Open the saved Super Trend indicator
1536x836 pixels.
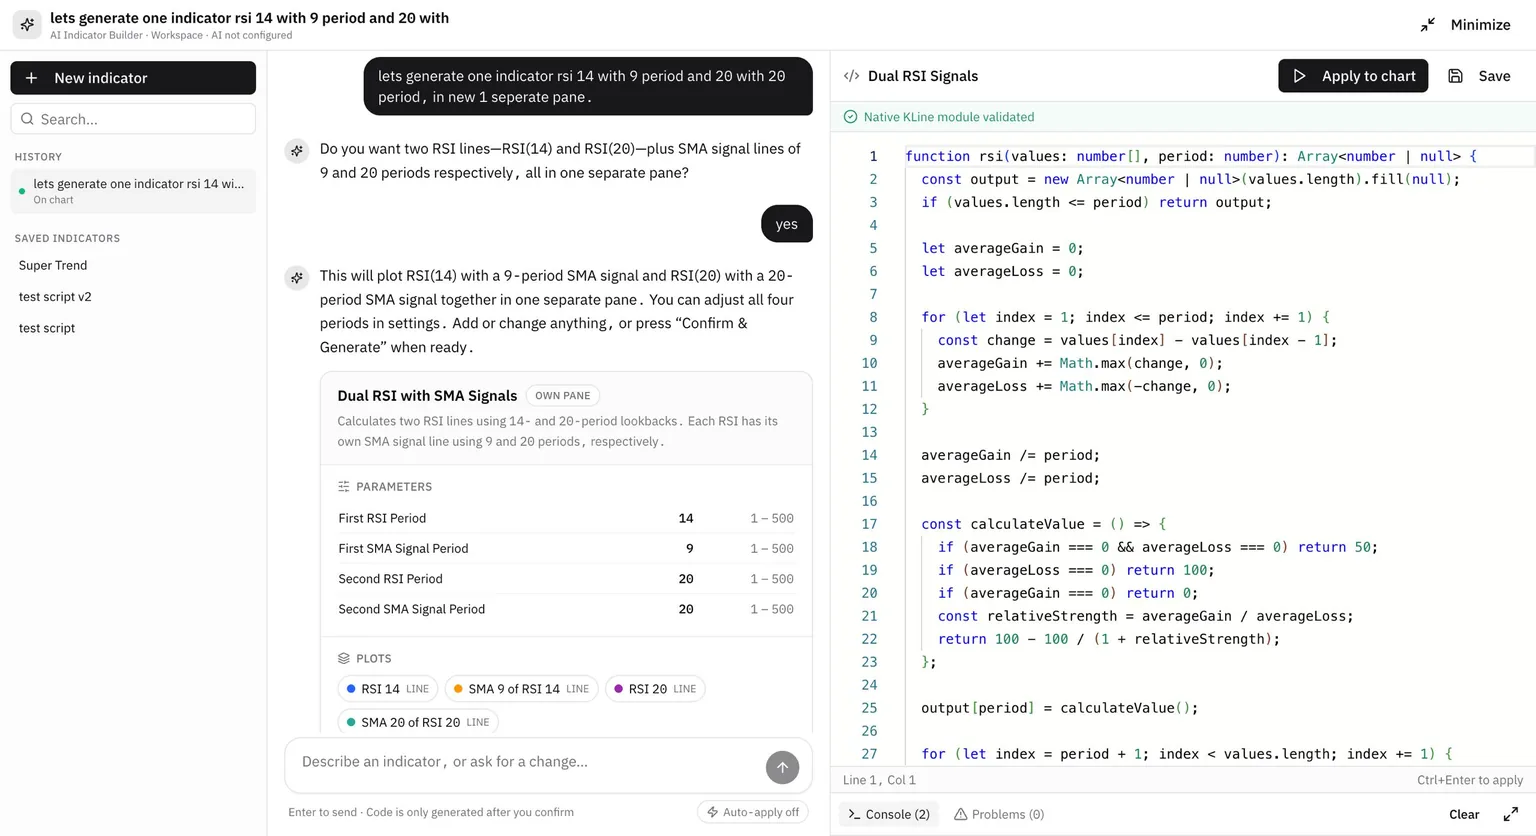53,265
